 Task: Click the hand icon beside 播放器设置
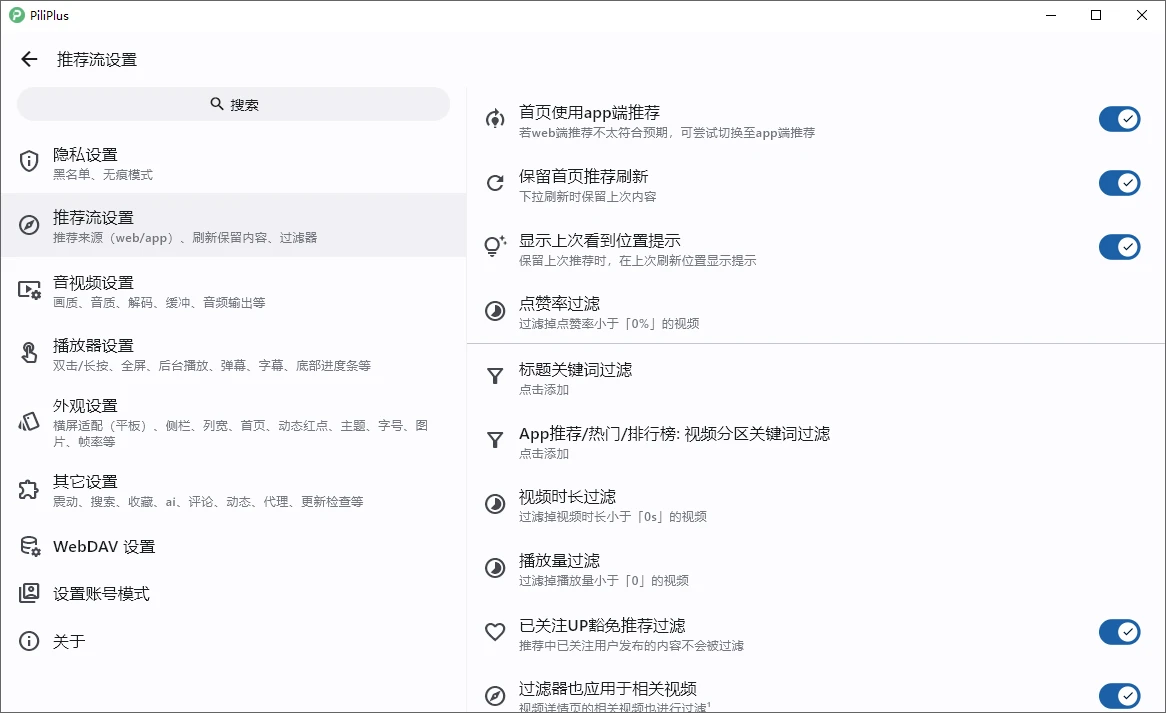27,354
